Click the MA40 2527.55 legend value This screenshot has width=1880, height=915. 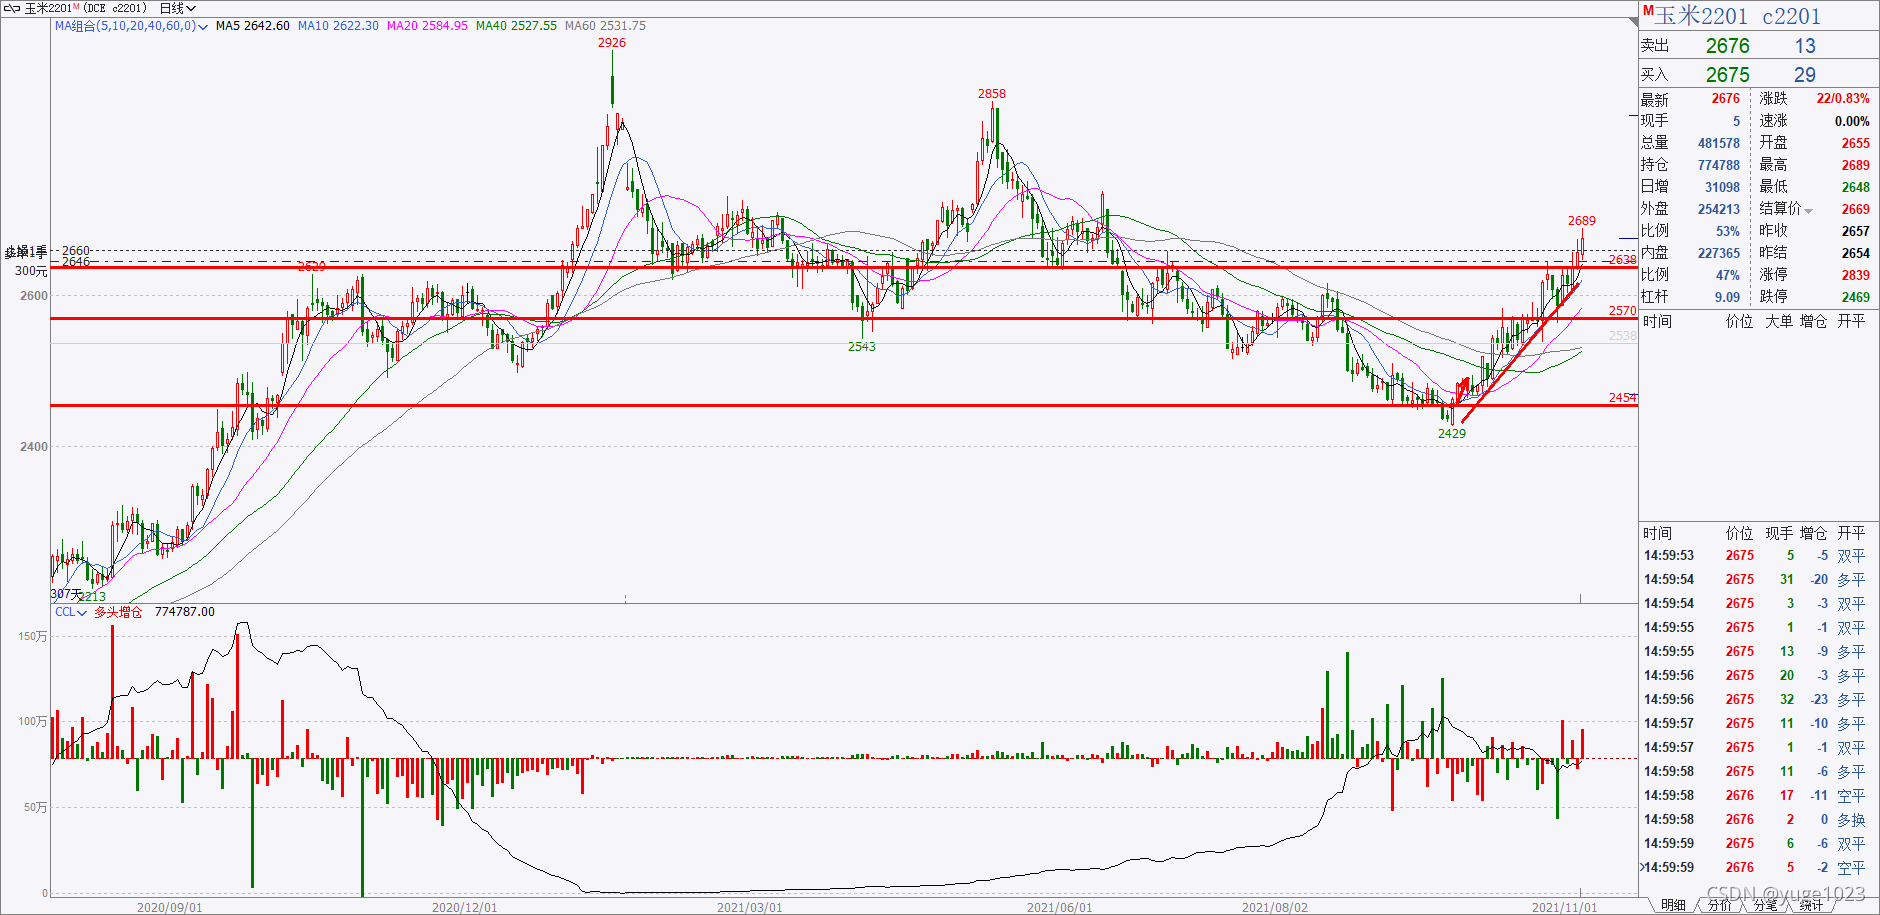point(516,26)
